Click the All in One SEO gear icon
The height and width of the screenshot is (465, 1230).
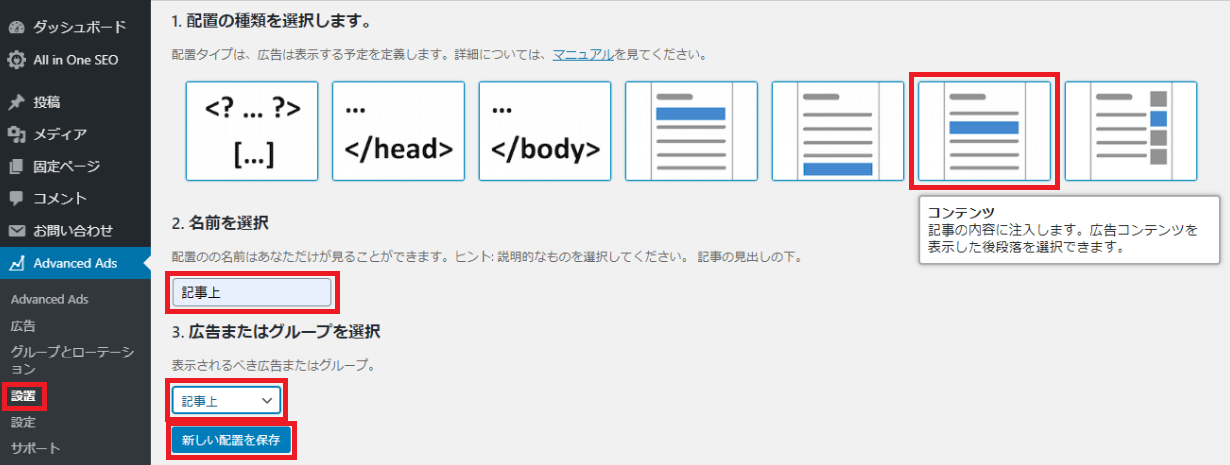coord(16,60)
